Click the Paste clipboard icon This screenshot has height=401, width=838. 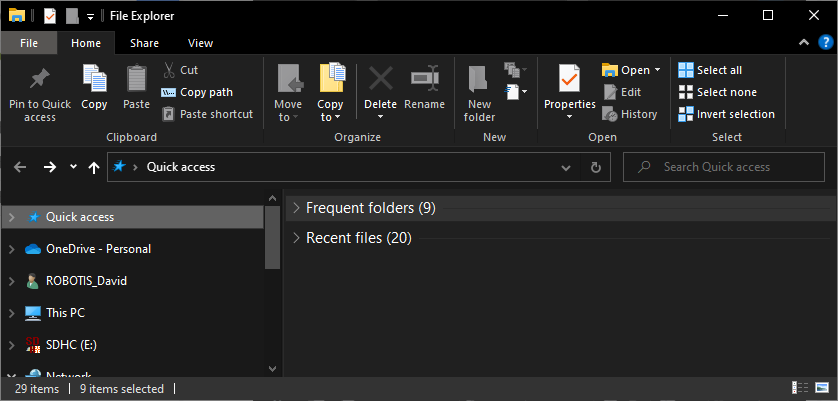click(136, 78)
